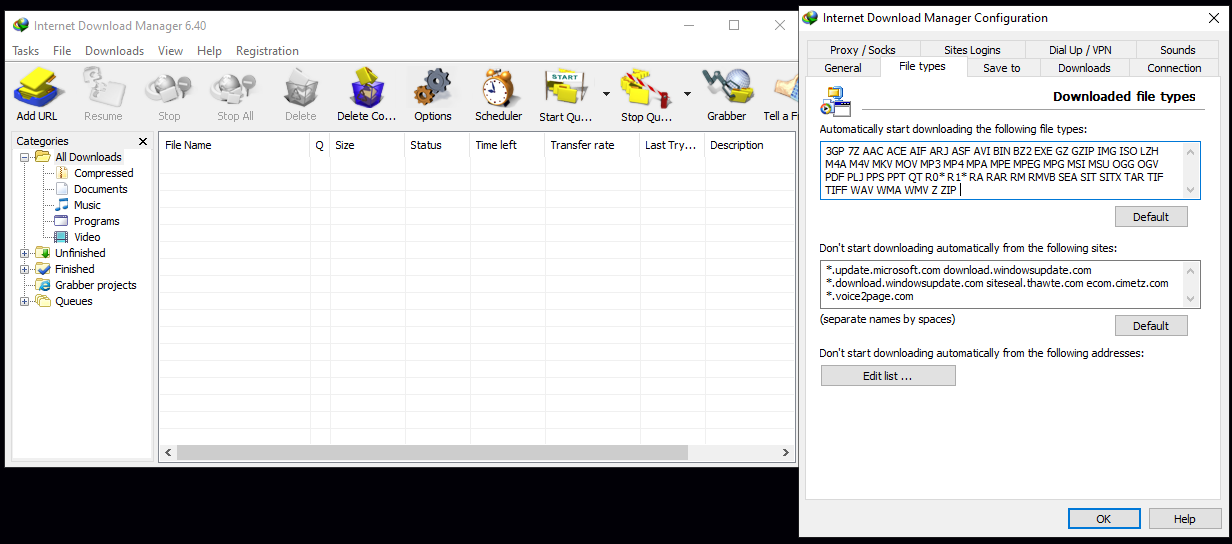
Task: Click the Time left column header
Action: pyautogui.click(x=507, y=145)
